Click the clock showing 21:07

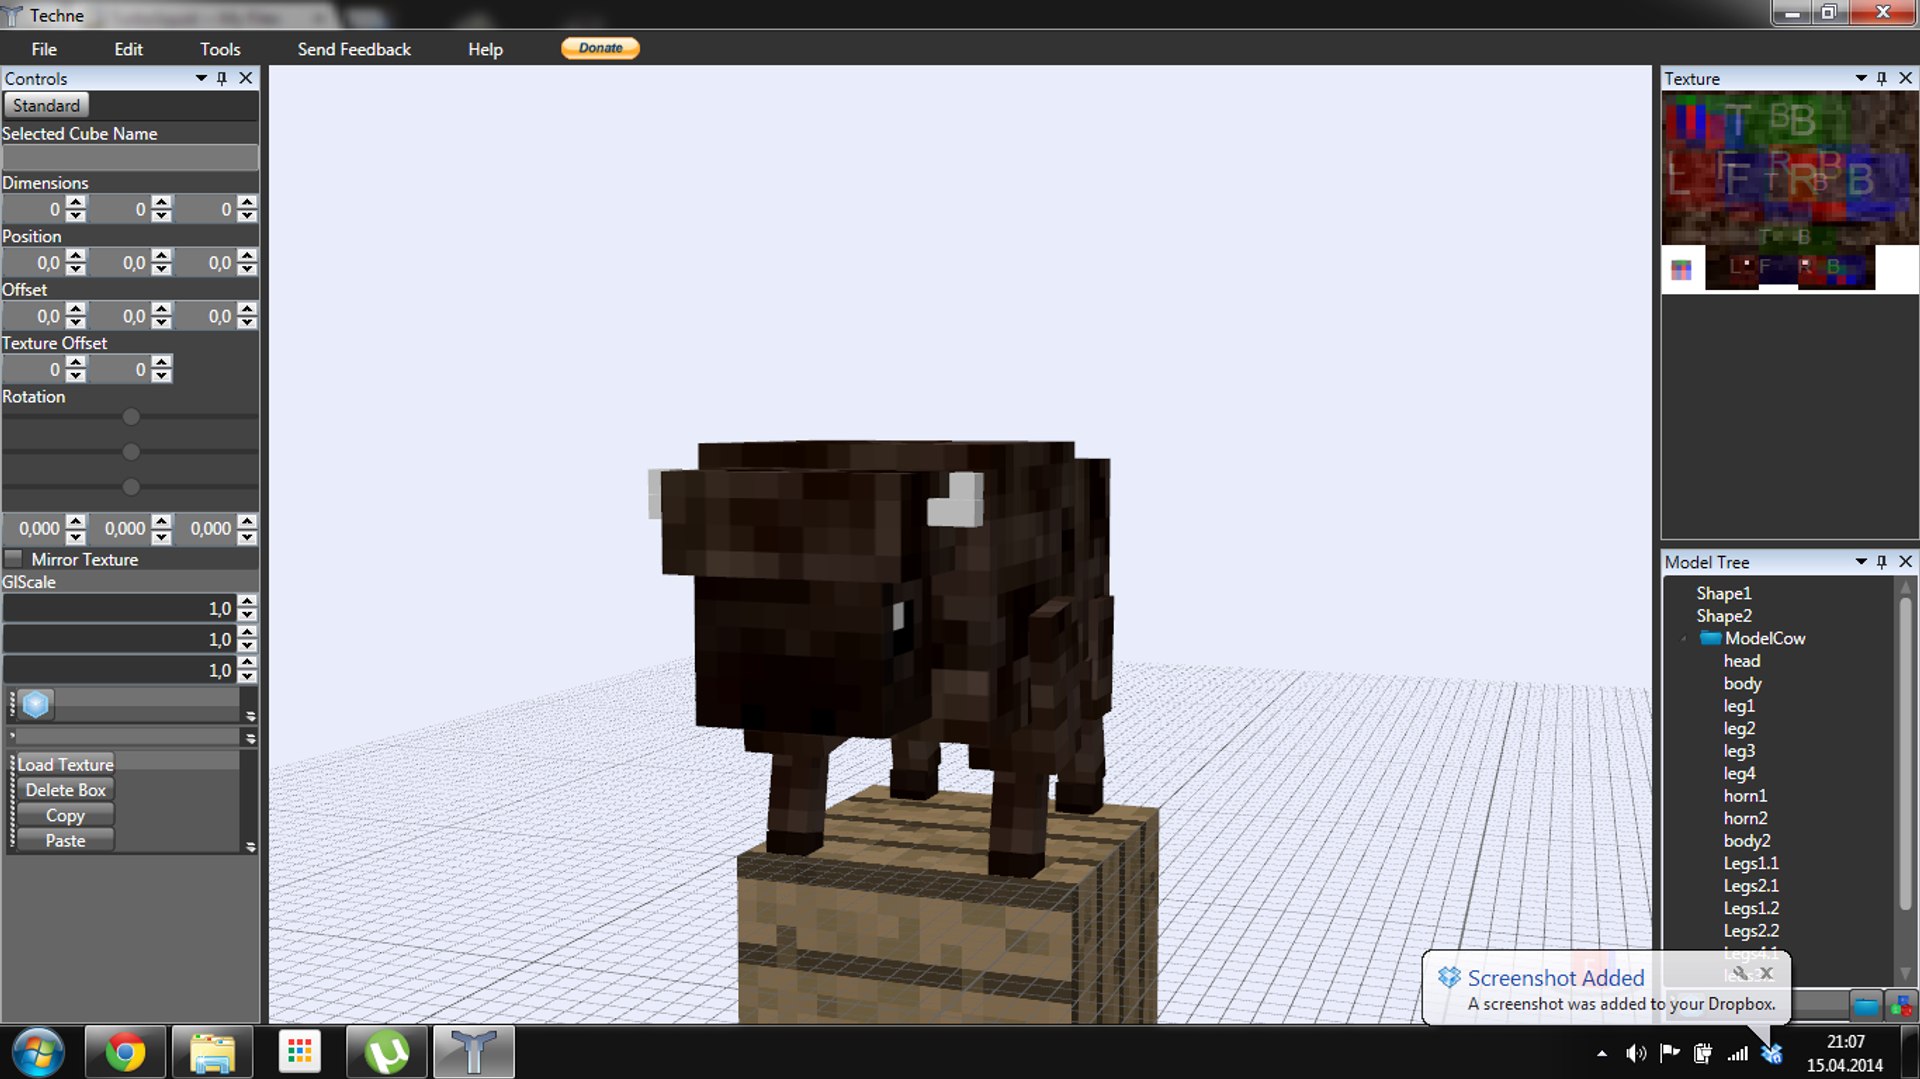(1845, 1042)
